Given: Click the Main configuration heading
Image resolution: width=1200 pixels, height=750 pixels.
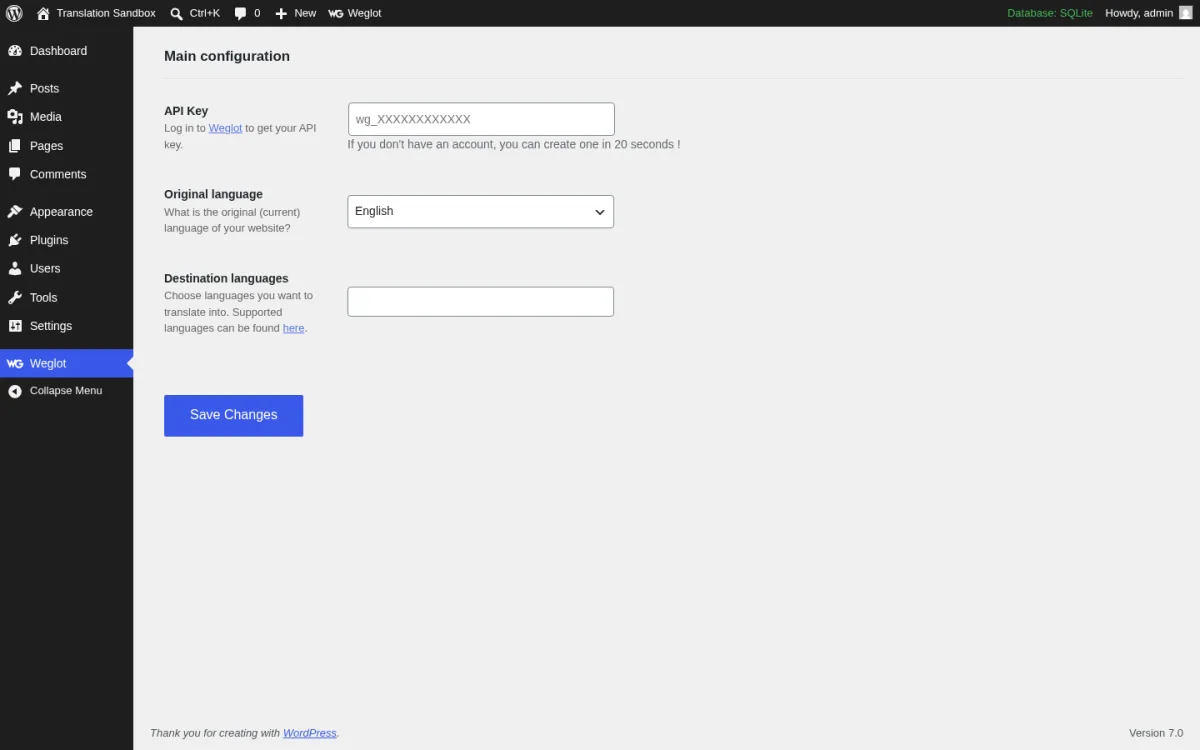Looking at the screenshot, I should point(227,56).
